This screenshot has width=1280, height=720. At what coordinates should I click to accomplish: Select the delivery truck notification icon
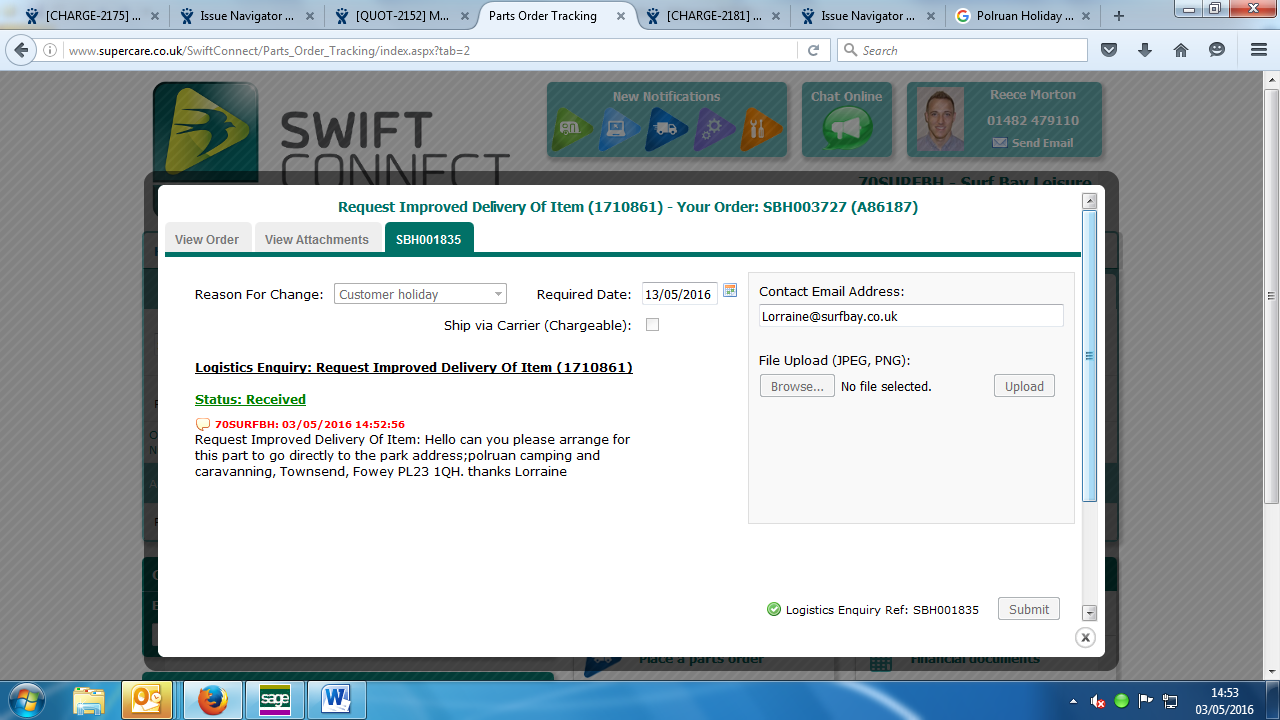[667, 129]
